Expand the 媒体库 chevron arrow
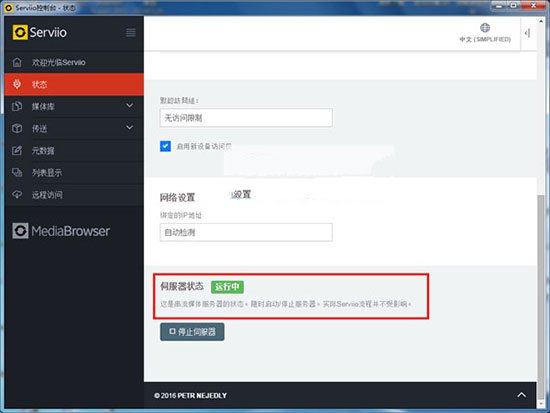This screenshot has height=413, width=550. (129, 106)
